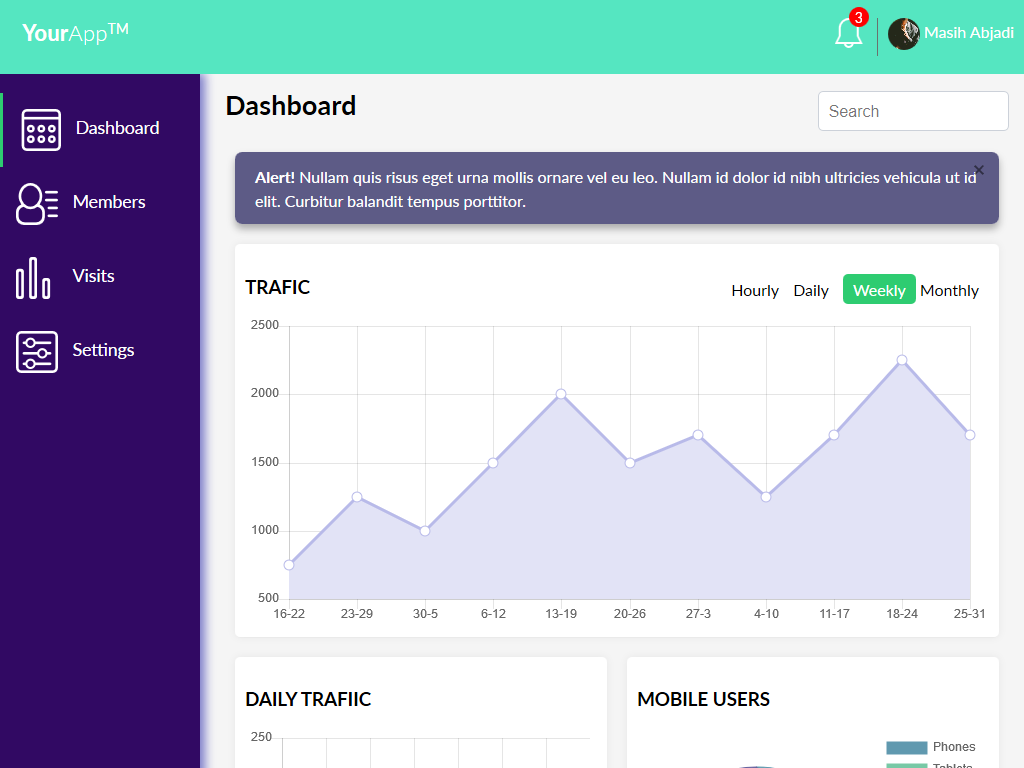Focus the Search input field
This screenshot has width=1024, height=768.
click(x=913, y=111)
